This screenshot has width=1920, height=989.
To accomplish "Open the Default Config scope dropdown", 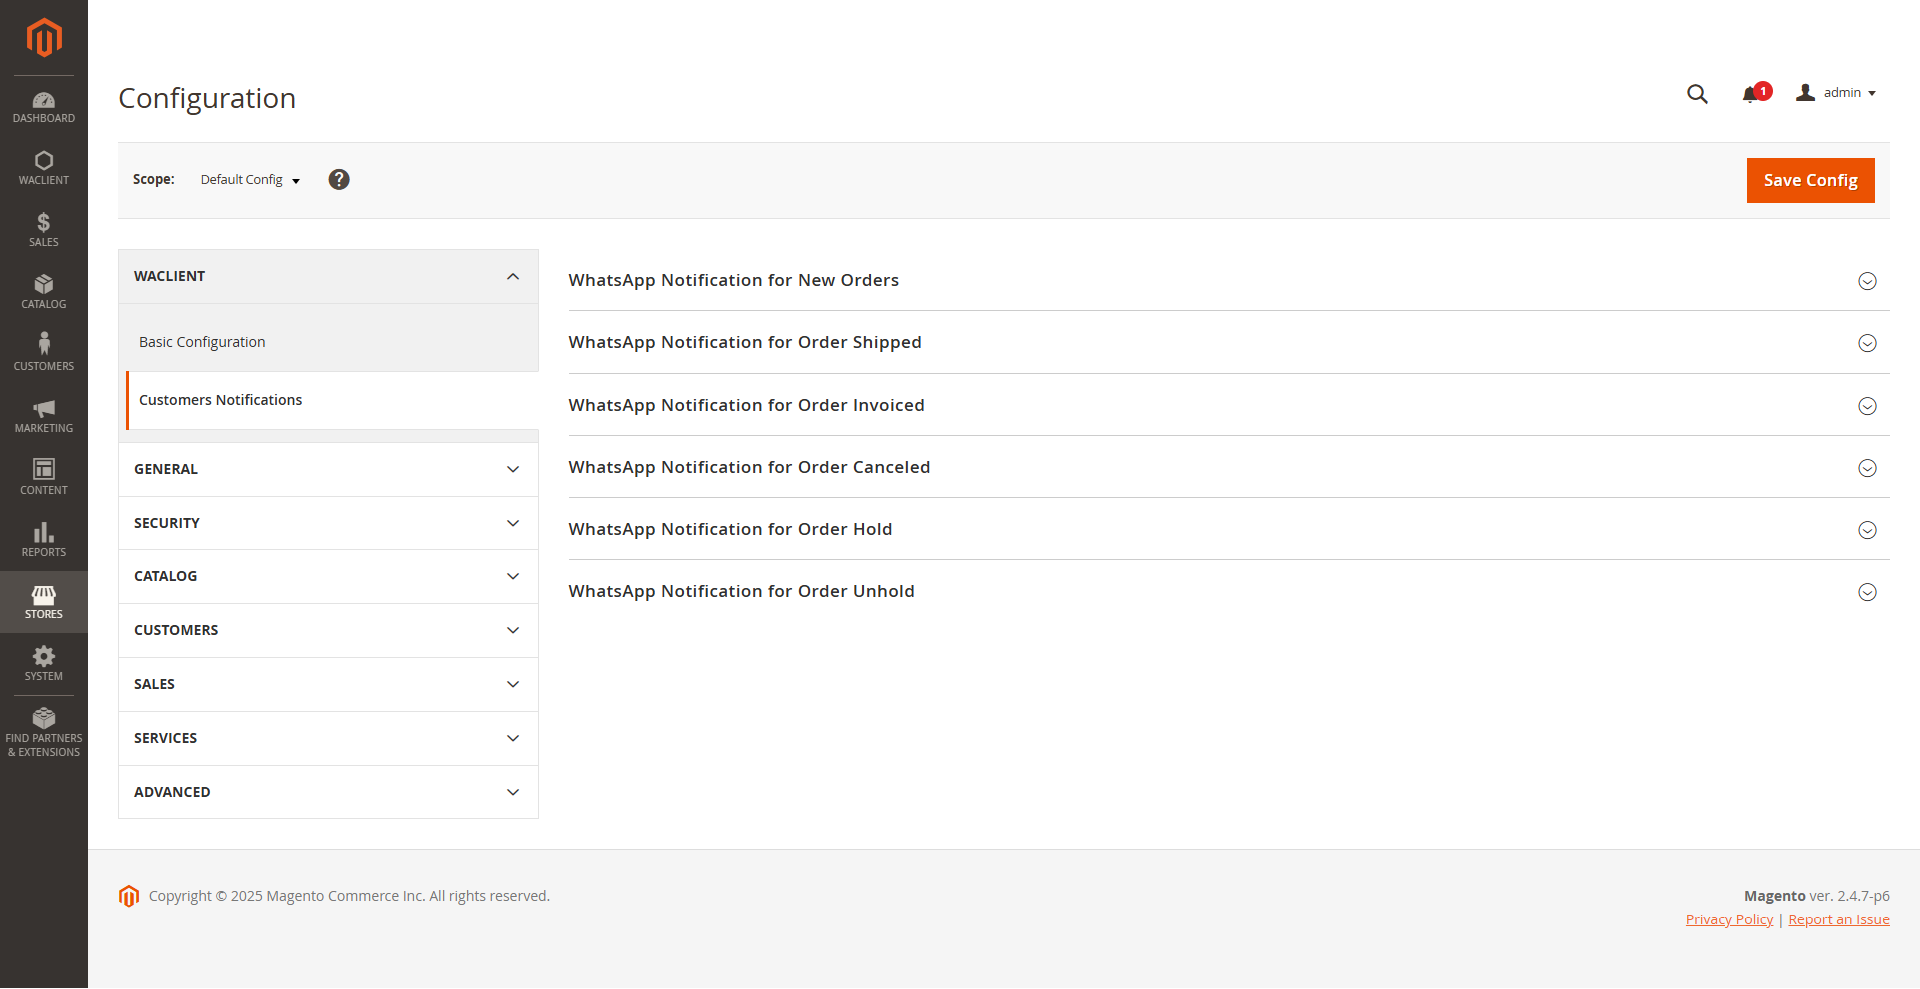I will coord(250,180).
